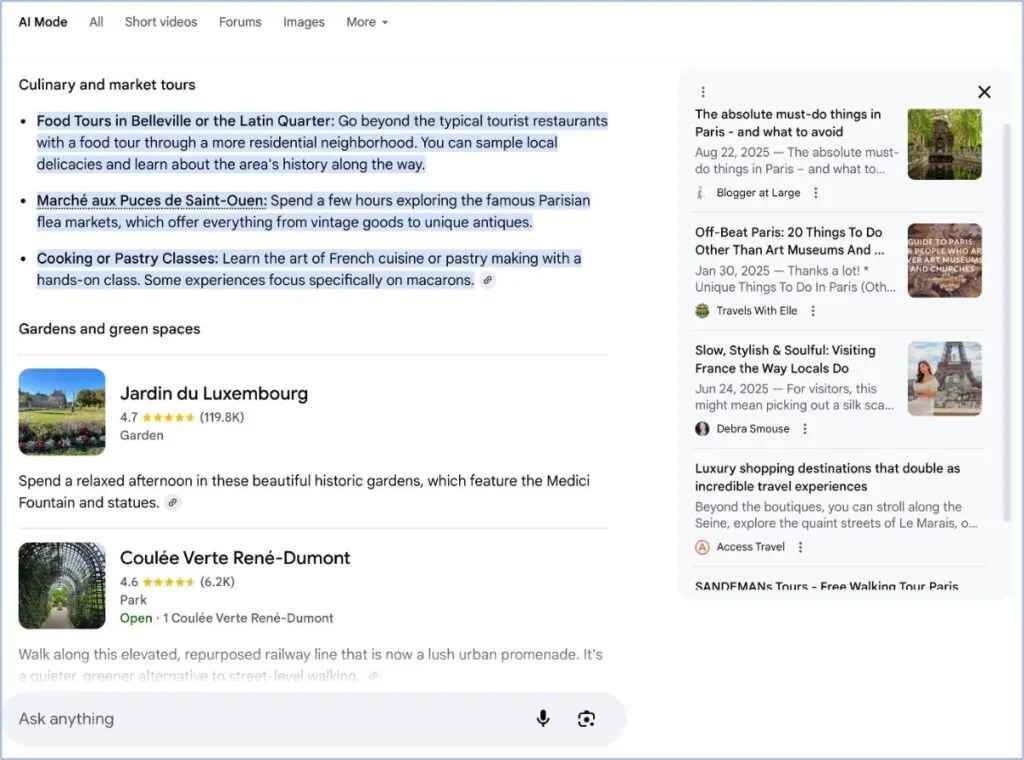The width and height of the screenshot is (1024, 760).
Task: Select the Short videos tab
Action: pyautogui.click(x=161, y=22)
